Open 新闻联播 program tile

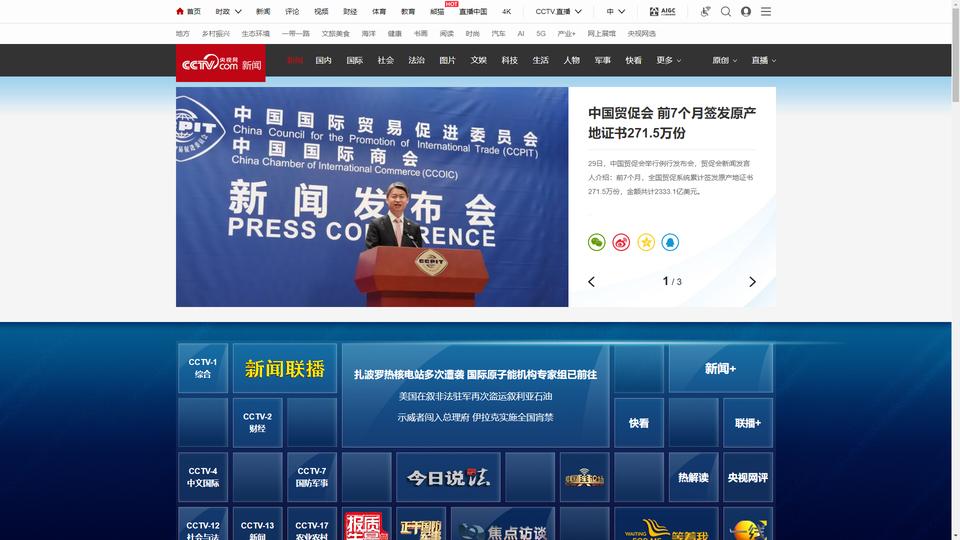pyautogui.click(x=285, y=369)
